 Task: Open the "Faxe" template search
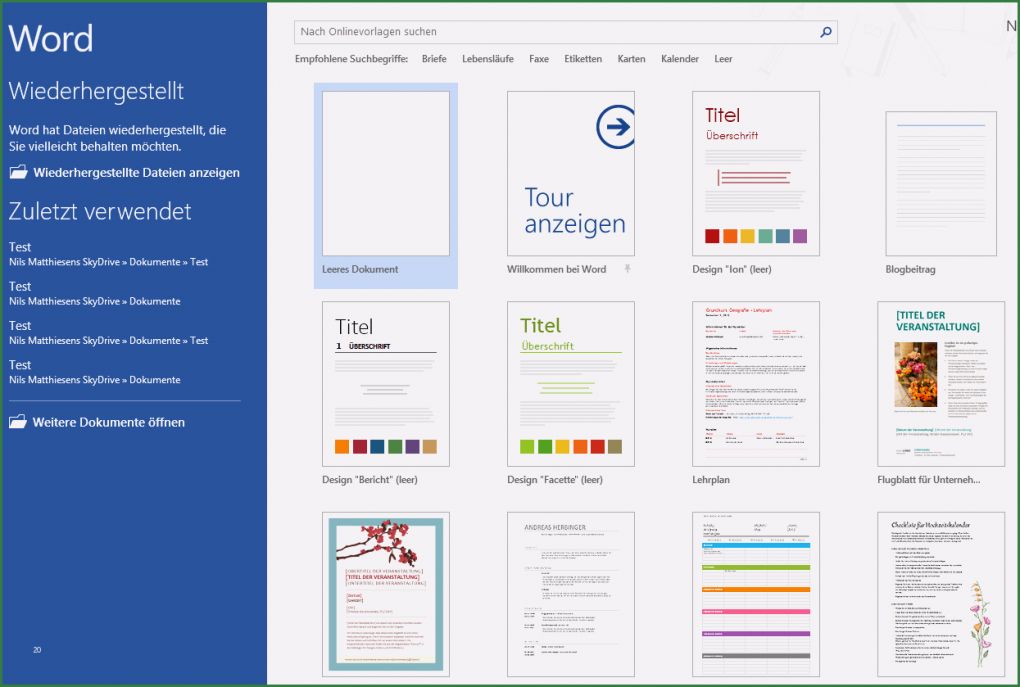pyautogui.click(x=539, y=59)
